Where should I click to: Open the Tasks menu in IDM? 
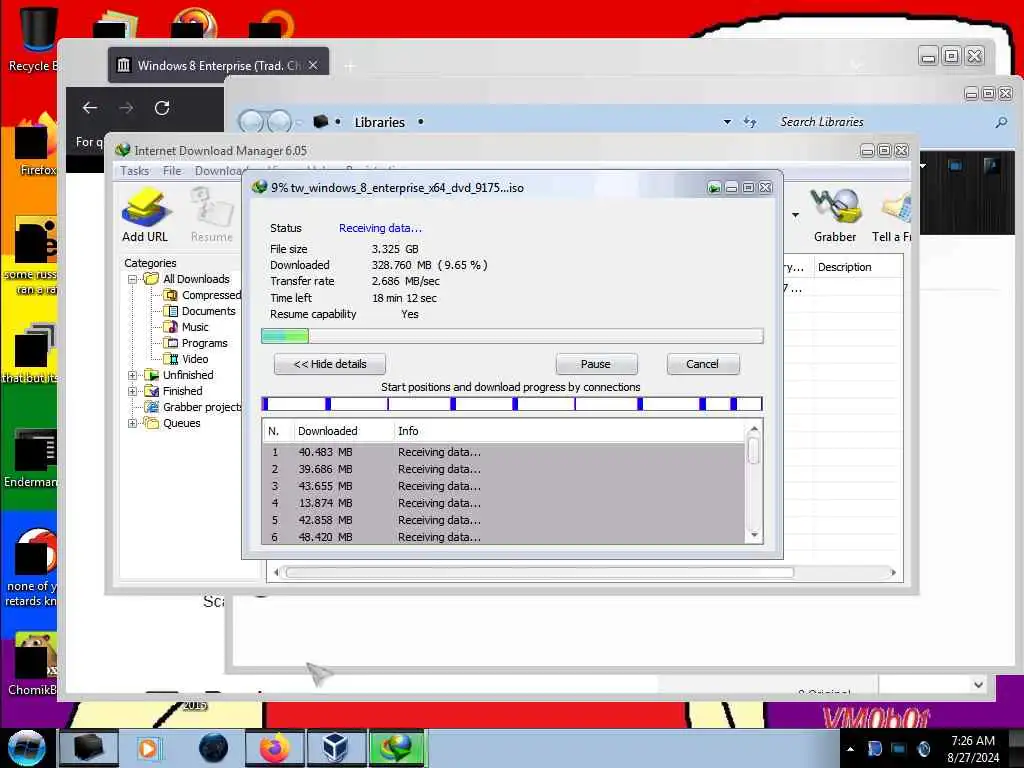(x=135, y=171)
